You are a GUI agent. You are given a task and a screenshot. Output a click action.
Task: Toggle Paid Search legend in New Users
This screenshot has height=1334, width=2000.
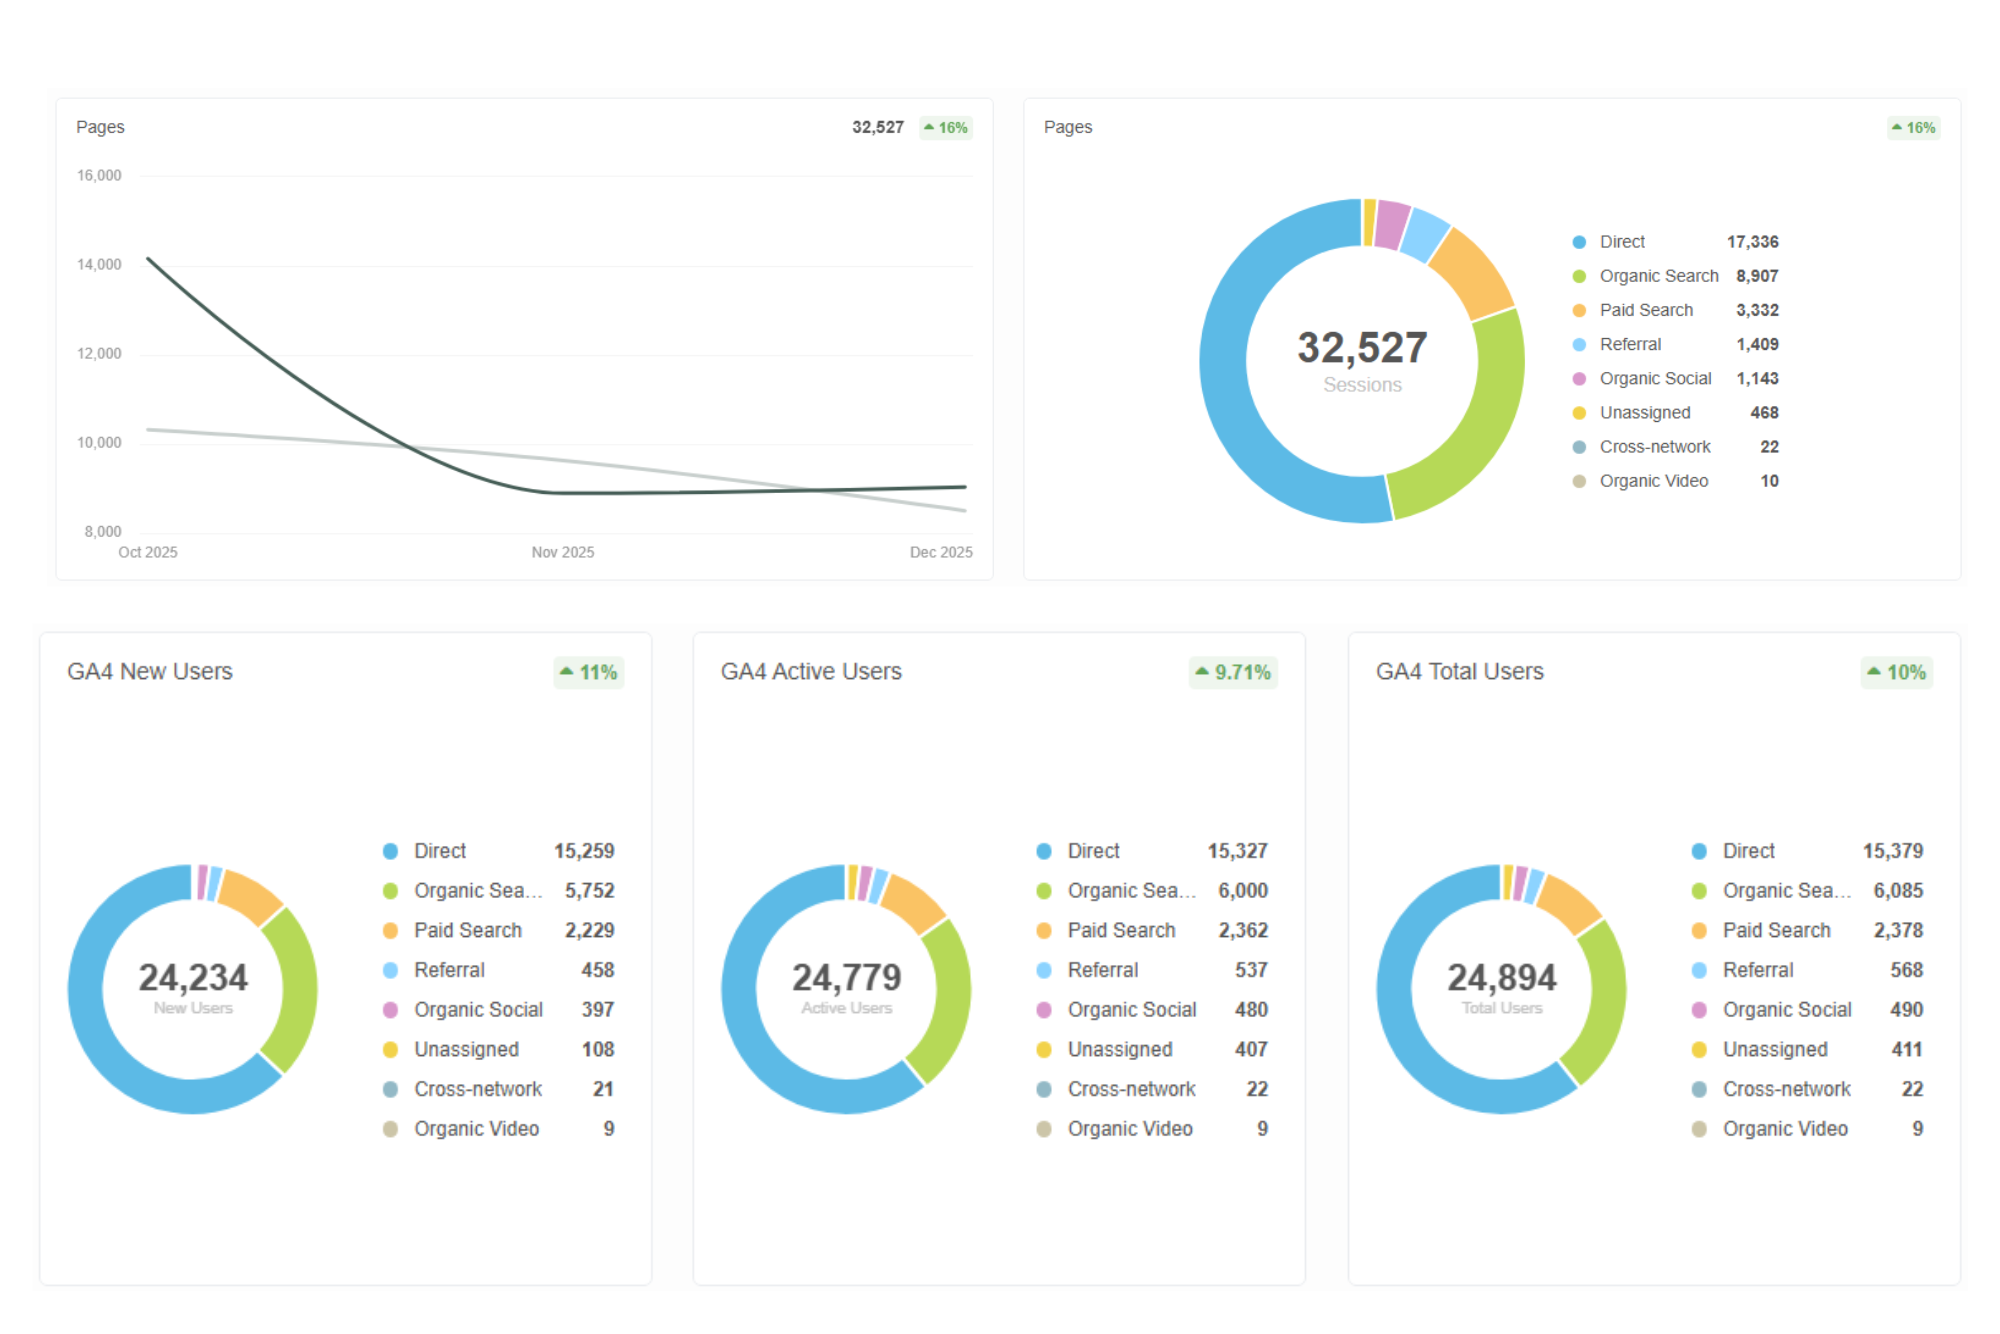467,930
